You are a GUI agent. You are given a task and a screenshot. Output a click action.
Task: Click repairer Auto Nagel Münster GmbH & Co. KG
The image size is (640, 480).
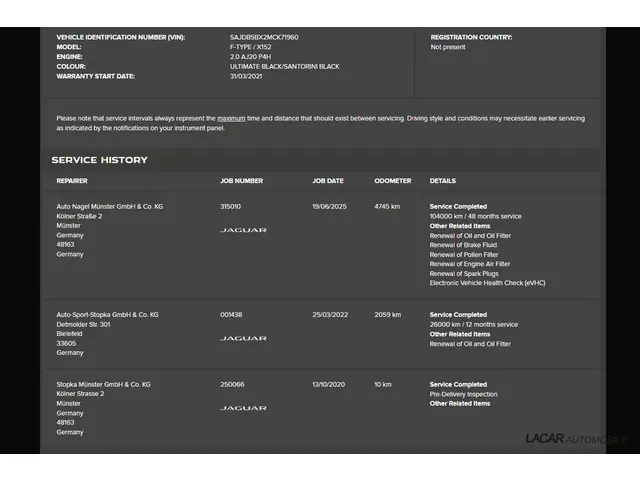coord(109,206)
